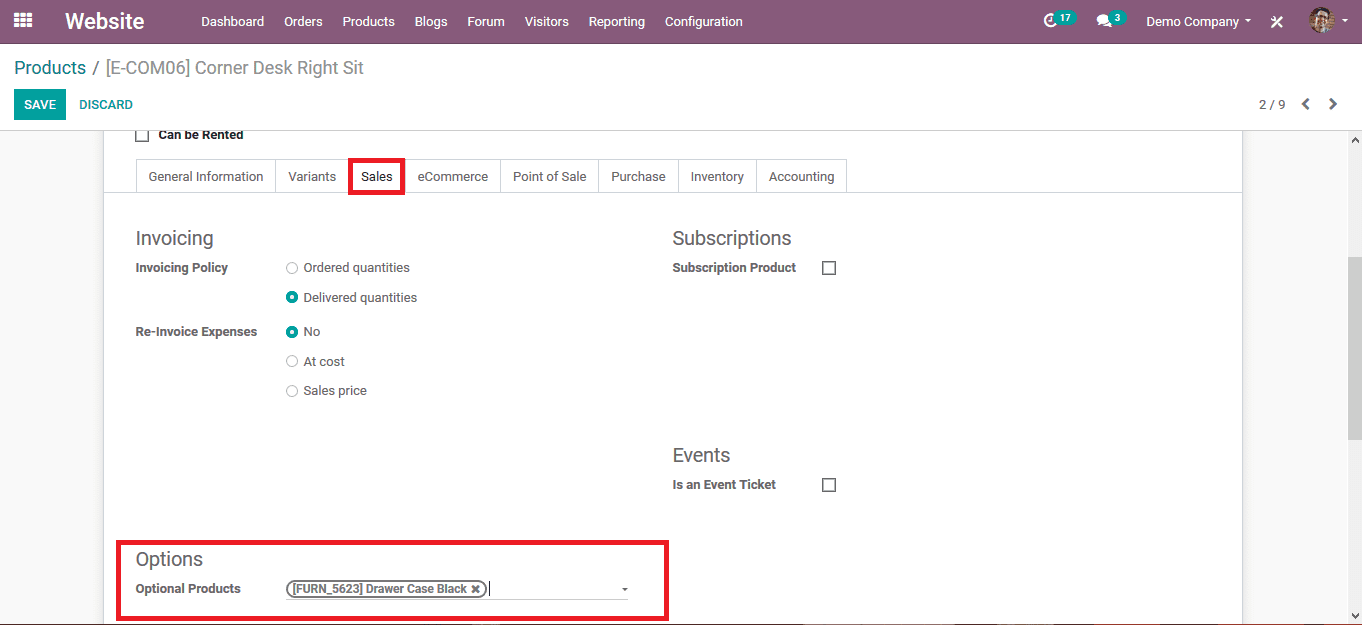Open the Demo Company switcher dropdown
This screenshot has height=625, width=1365.
click(x=1198, y=21)
